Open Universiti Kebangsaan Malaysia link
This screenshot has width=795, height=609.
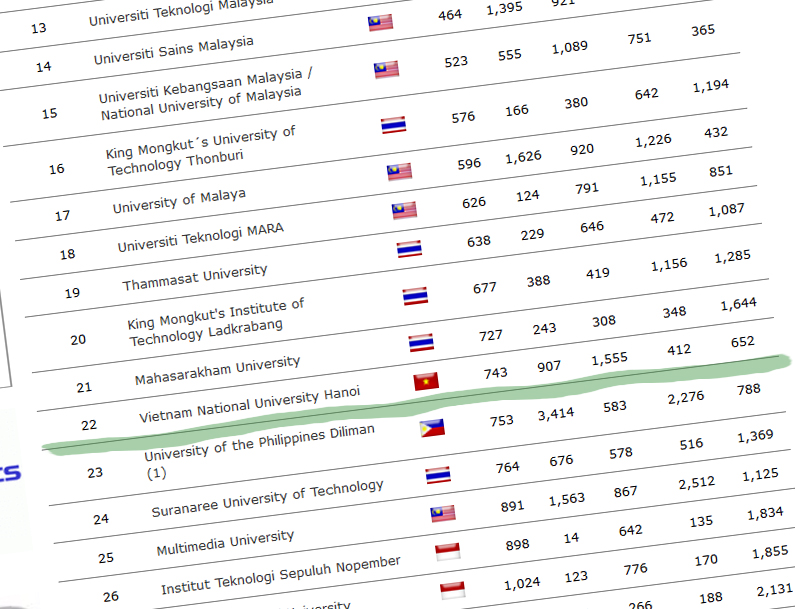click(x=205, y=95)
